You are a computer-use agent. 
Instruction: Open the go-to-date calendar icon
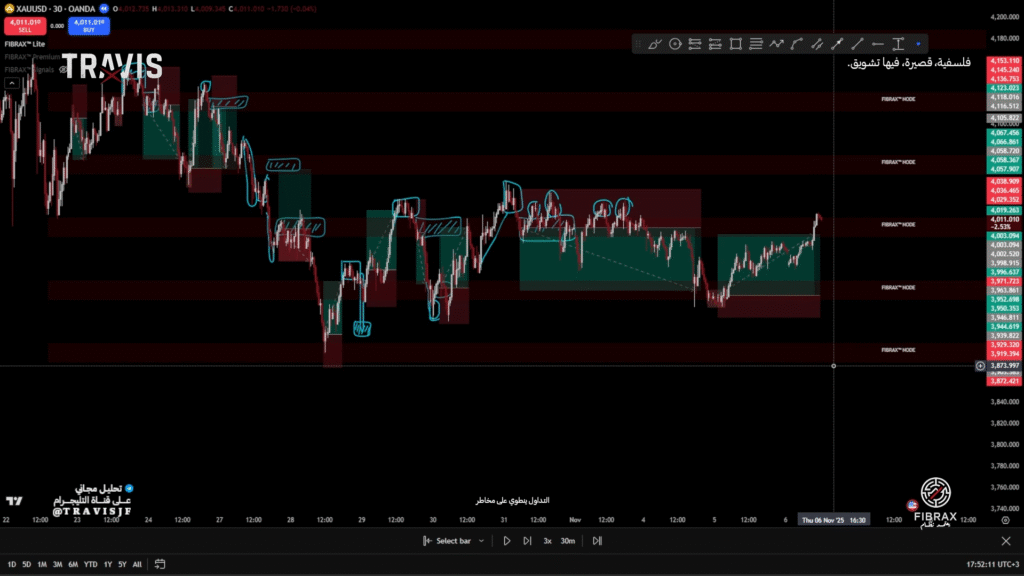[x=160, y=564]
